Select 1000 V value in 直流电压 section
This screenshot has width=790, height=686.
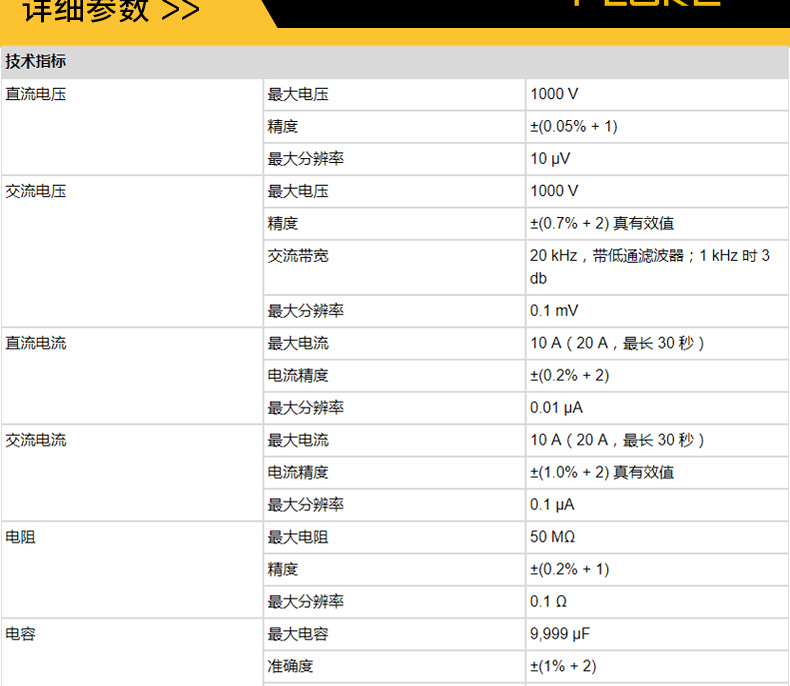point(554,94)
